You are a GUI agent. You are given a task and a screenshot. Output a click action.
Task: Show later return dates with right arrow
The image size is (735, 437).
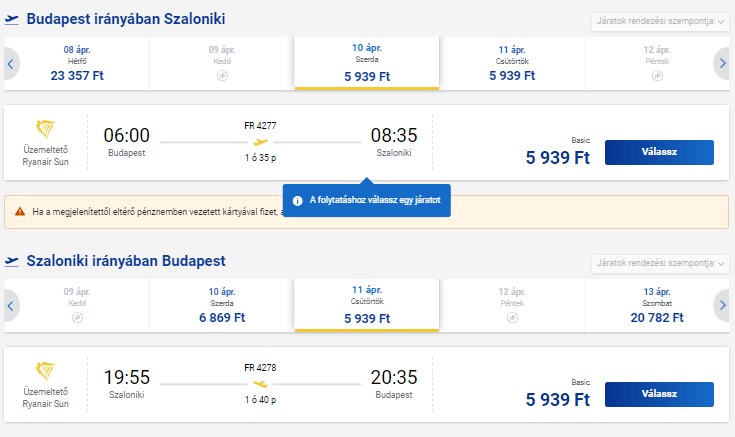(x=722, y=305)
